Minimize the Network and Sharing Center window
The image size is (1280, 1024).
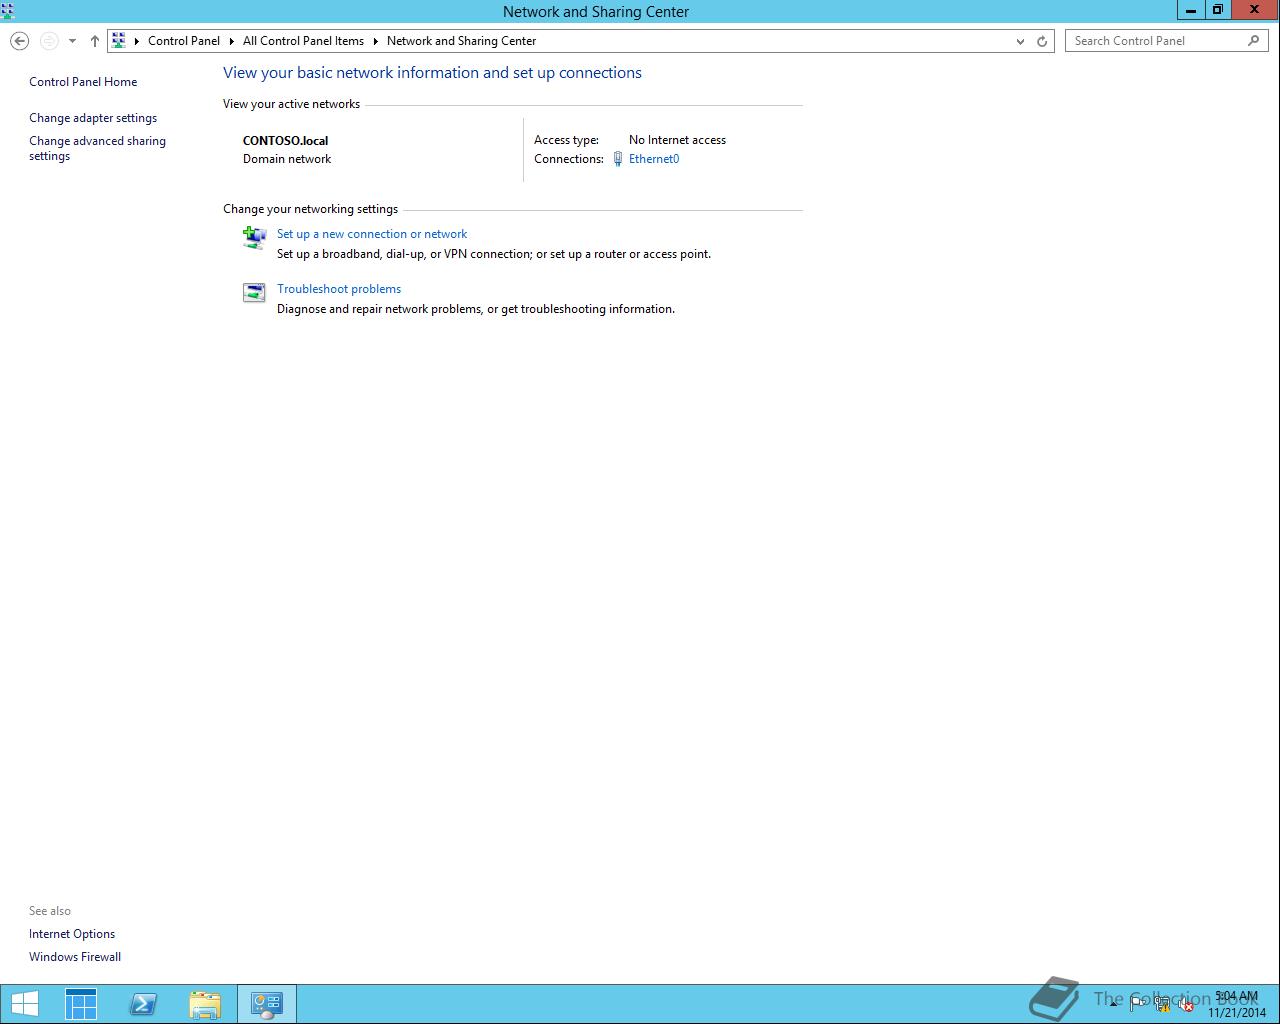tap(1190, 10)
